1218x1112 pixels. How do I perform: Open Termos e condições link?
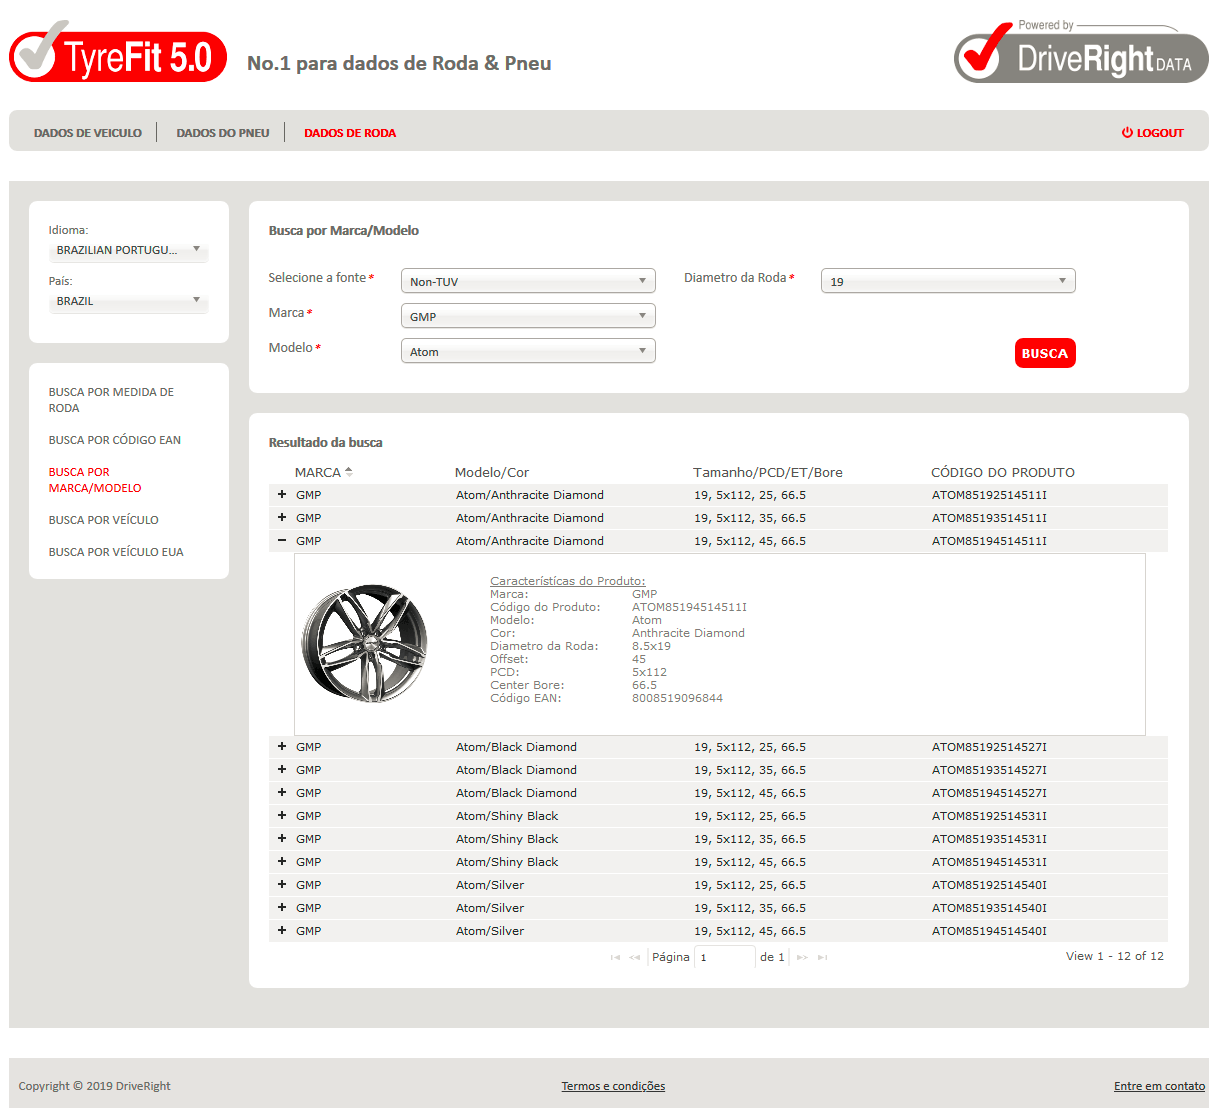coord(613,1086)
